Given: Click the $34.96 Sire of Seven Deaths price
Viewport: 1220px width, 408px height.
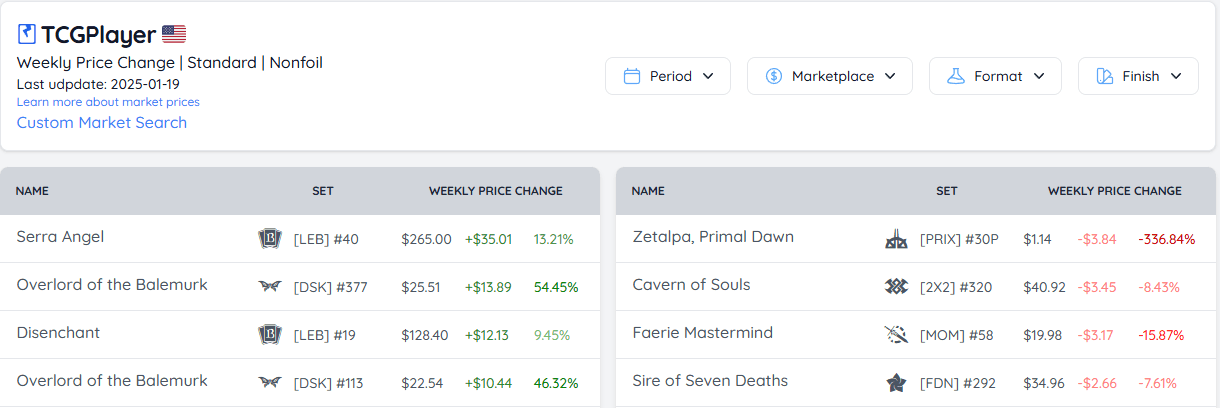Looking at the screenshot, I should (x=1043, y=383).
